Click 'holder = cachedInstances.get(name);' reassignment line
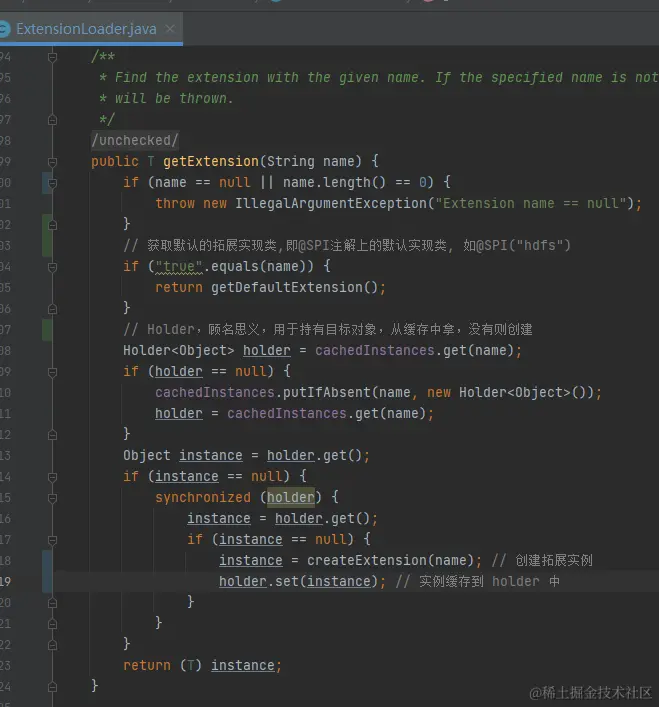The image size is (659, 707). pos(294,413)
